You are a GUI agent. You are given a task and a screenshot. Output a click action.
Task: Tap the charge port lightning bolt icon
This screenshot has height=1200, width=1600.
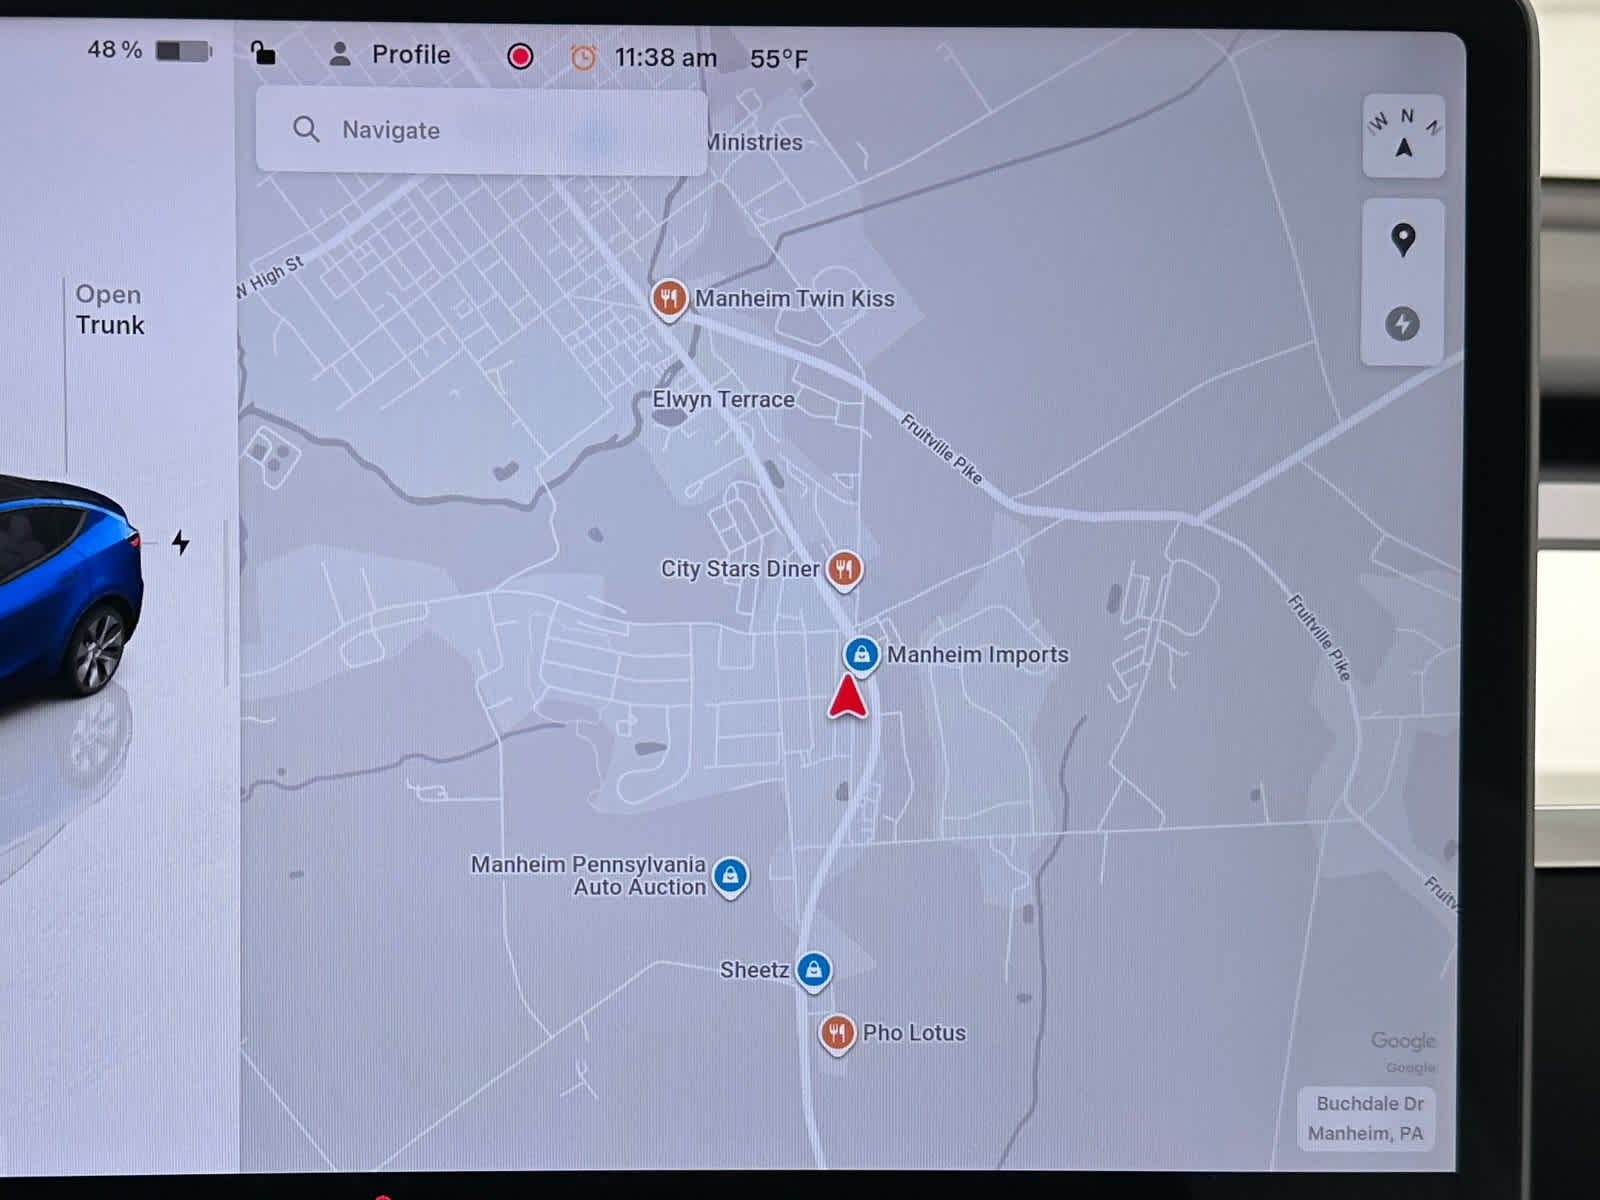click(180, 543)
